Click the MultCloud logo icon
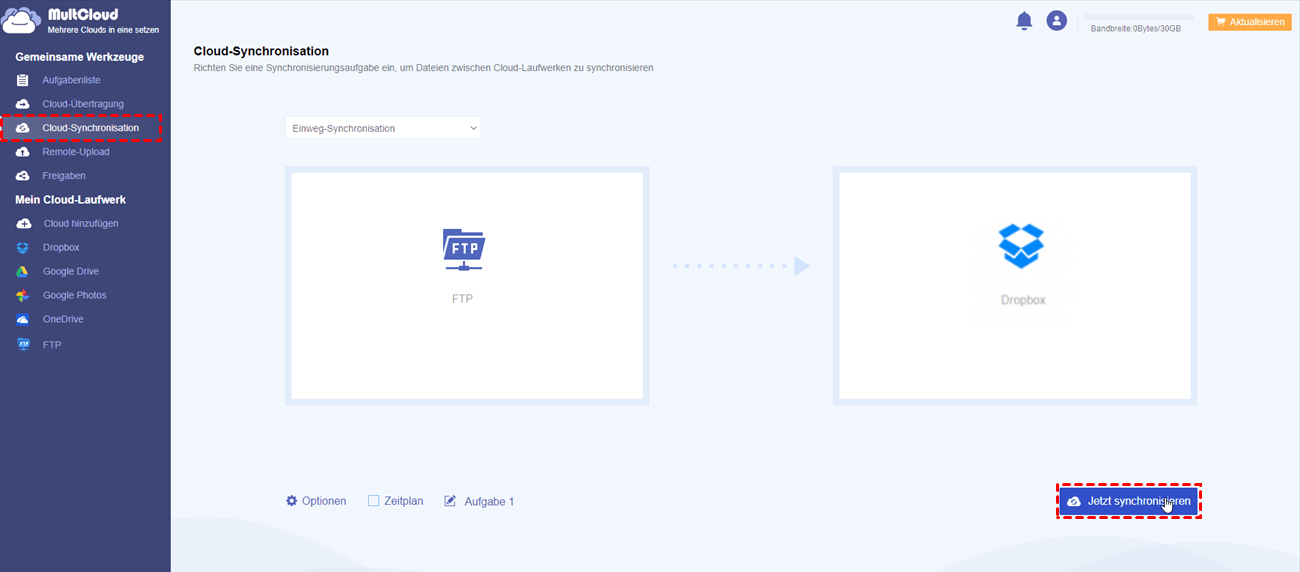The image size is (1300, 572). point(22,21)
